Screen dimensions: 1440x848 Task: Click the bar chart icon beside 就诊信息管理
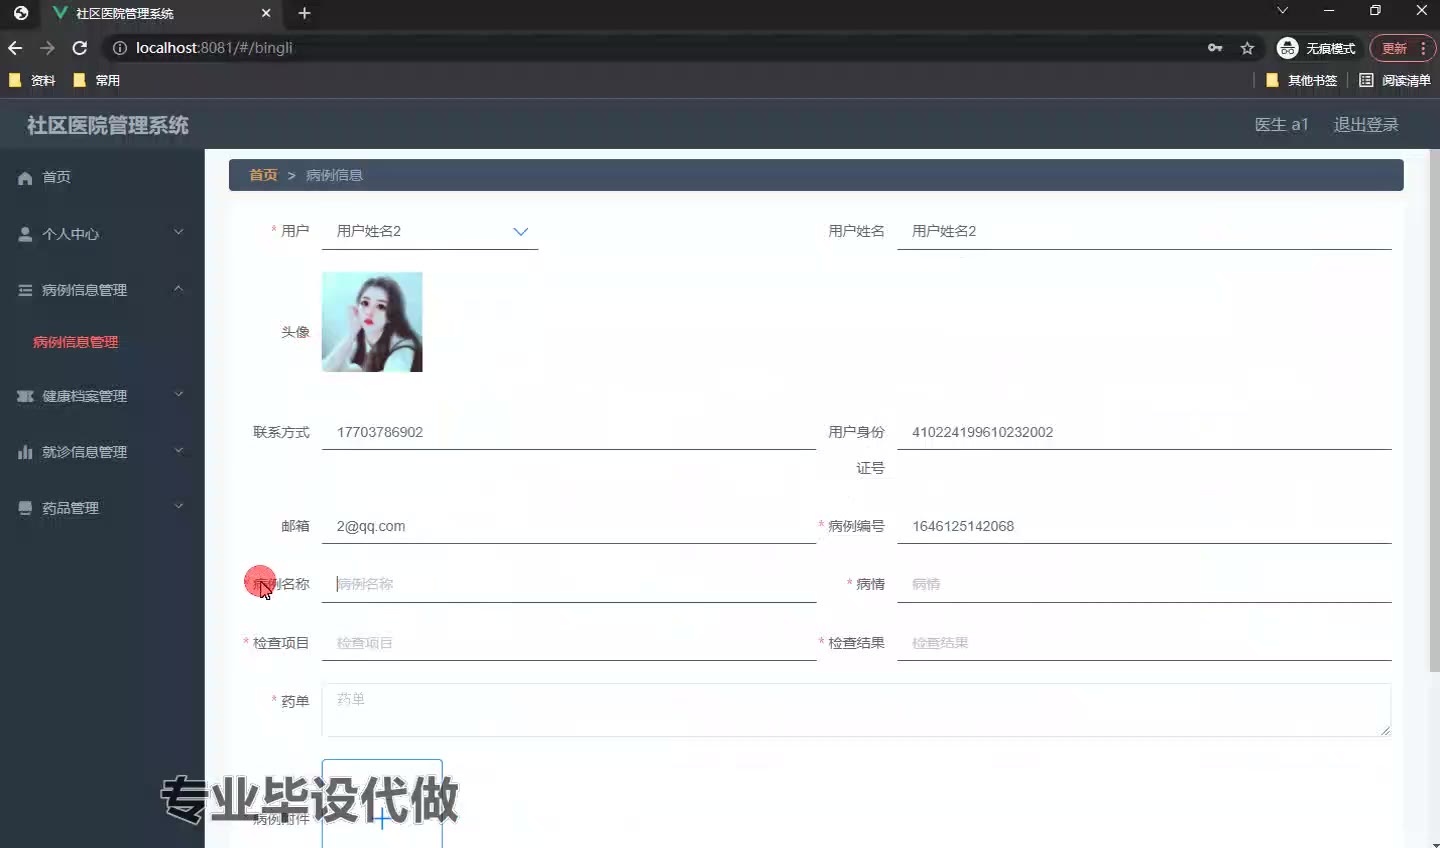[25, 452]
